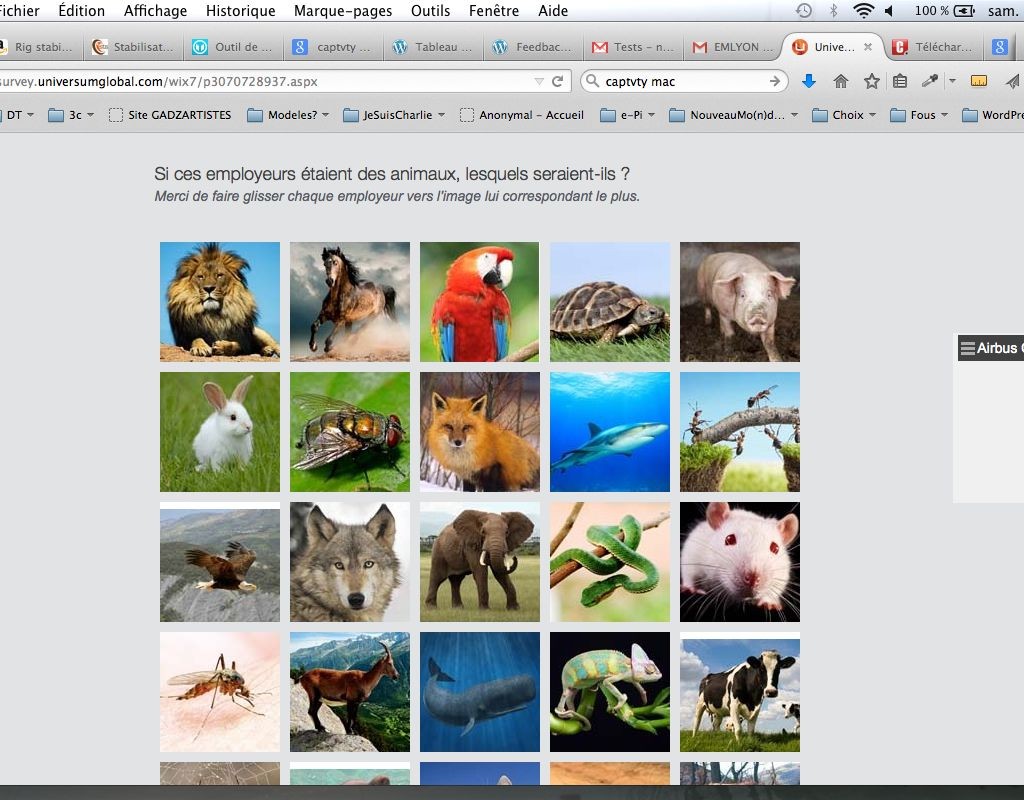Switch to the Tableau tab

[434, 47]
